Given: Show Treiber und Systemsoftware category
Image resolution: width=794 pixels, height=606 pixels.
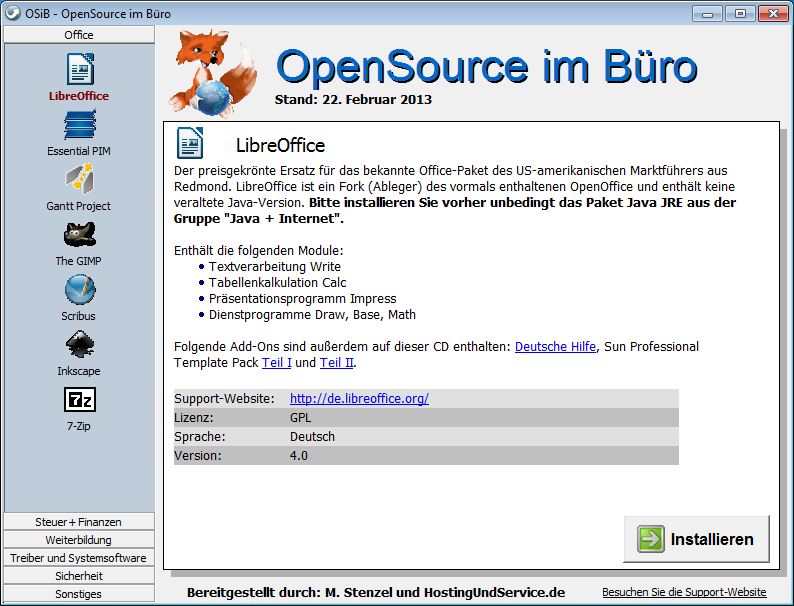Looking at the screenshot, I should (78, 558).
